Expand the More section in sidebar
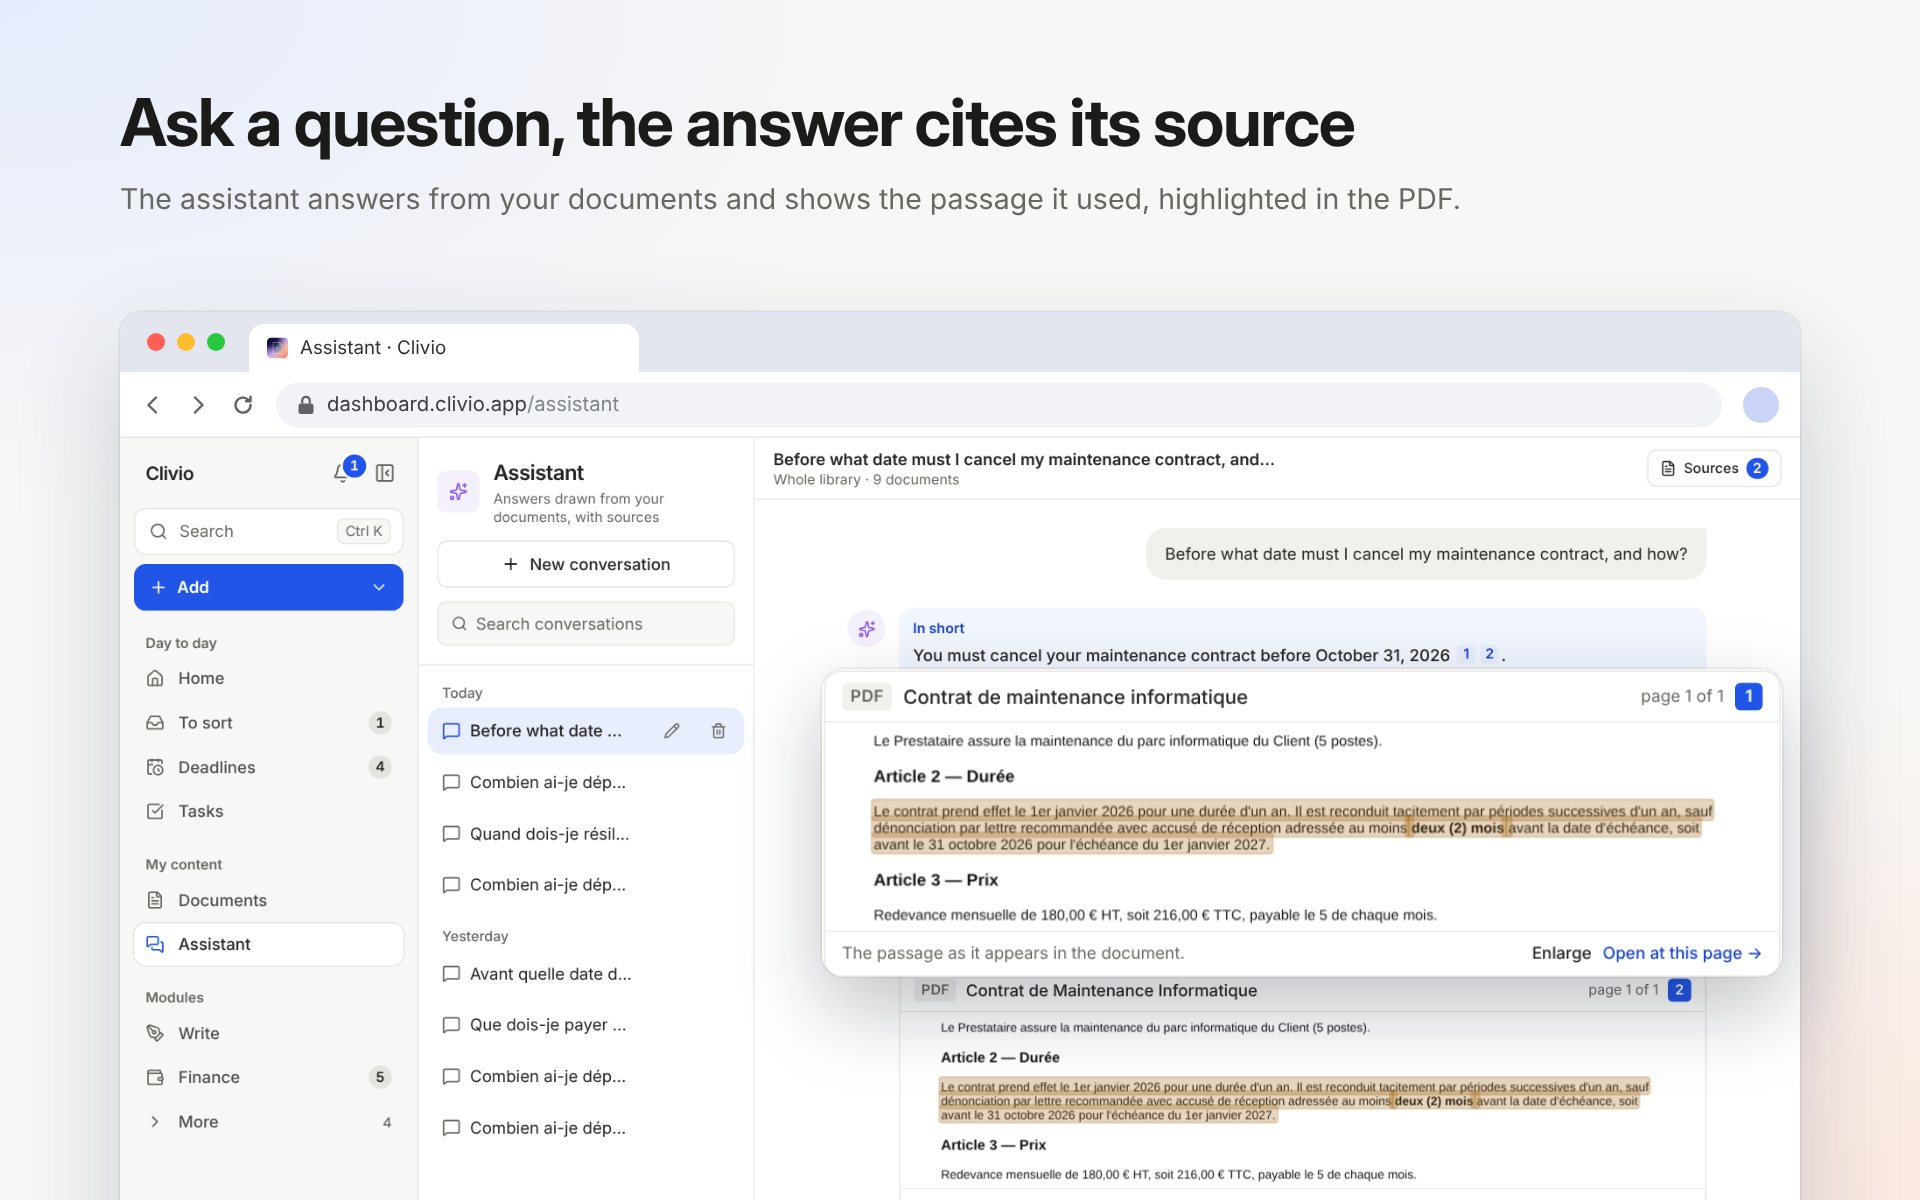Screen dimensions: 1920x1200 click(x=268, y=1122)
